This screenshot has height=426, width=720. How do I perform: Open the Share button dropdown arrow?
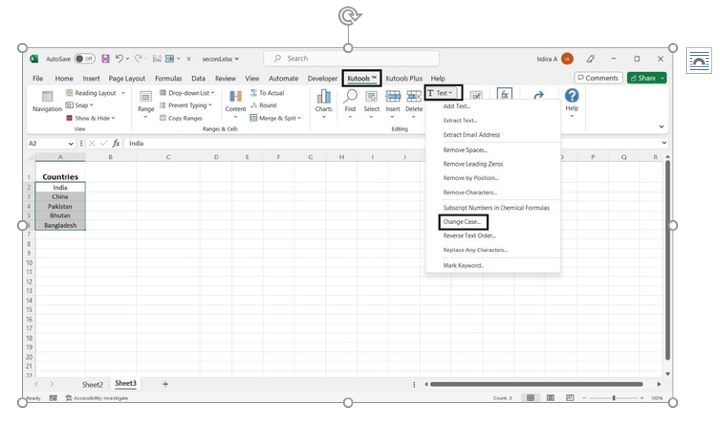[663, 78]
